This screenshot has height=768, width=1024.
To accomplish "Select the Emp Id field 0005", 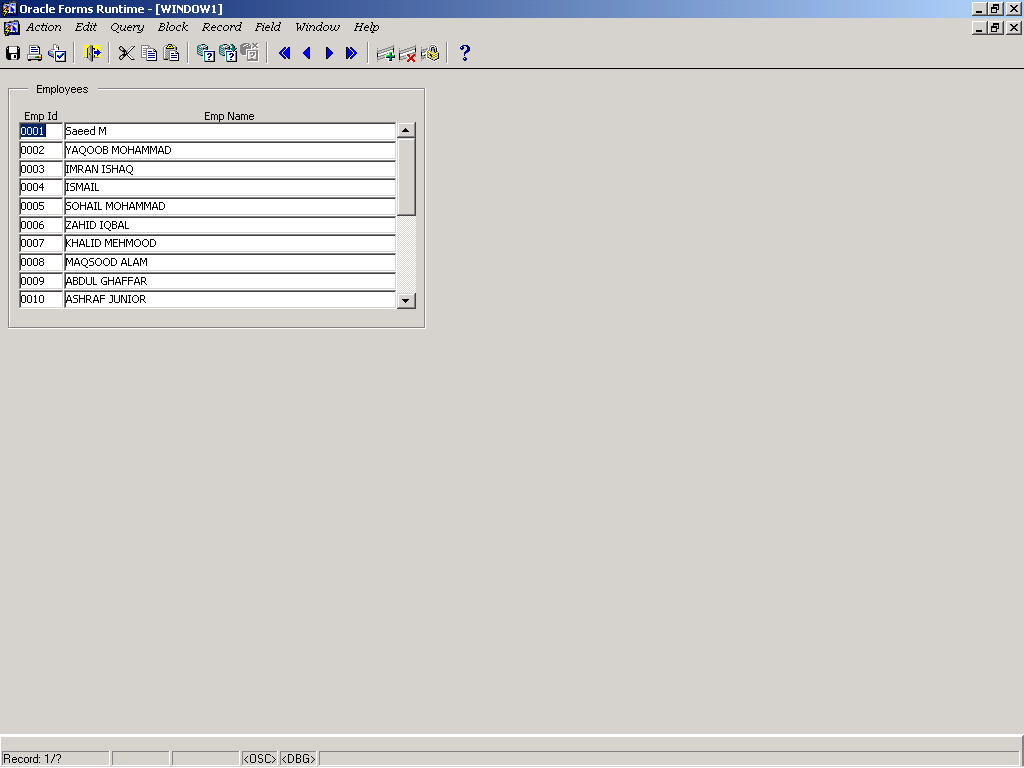I will point(41,206).
